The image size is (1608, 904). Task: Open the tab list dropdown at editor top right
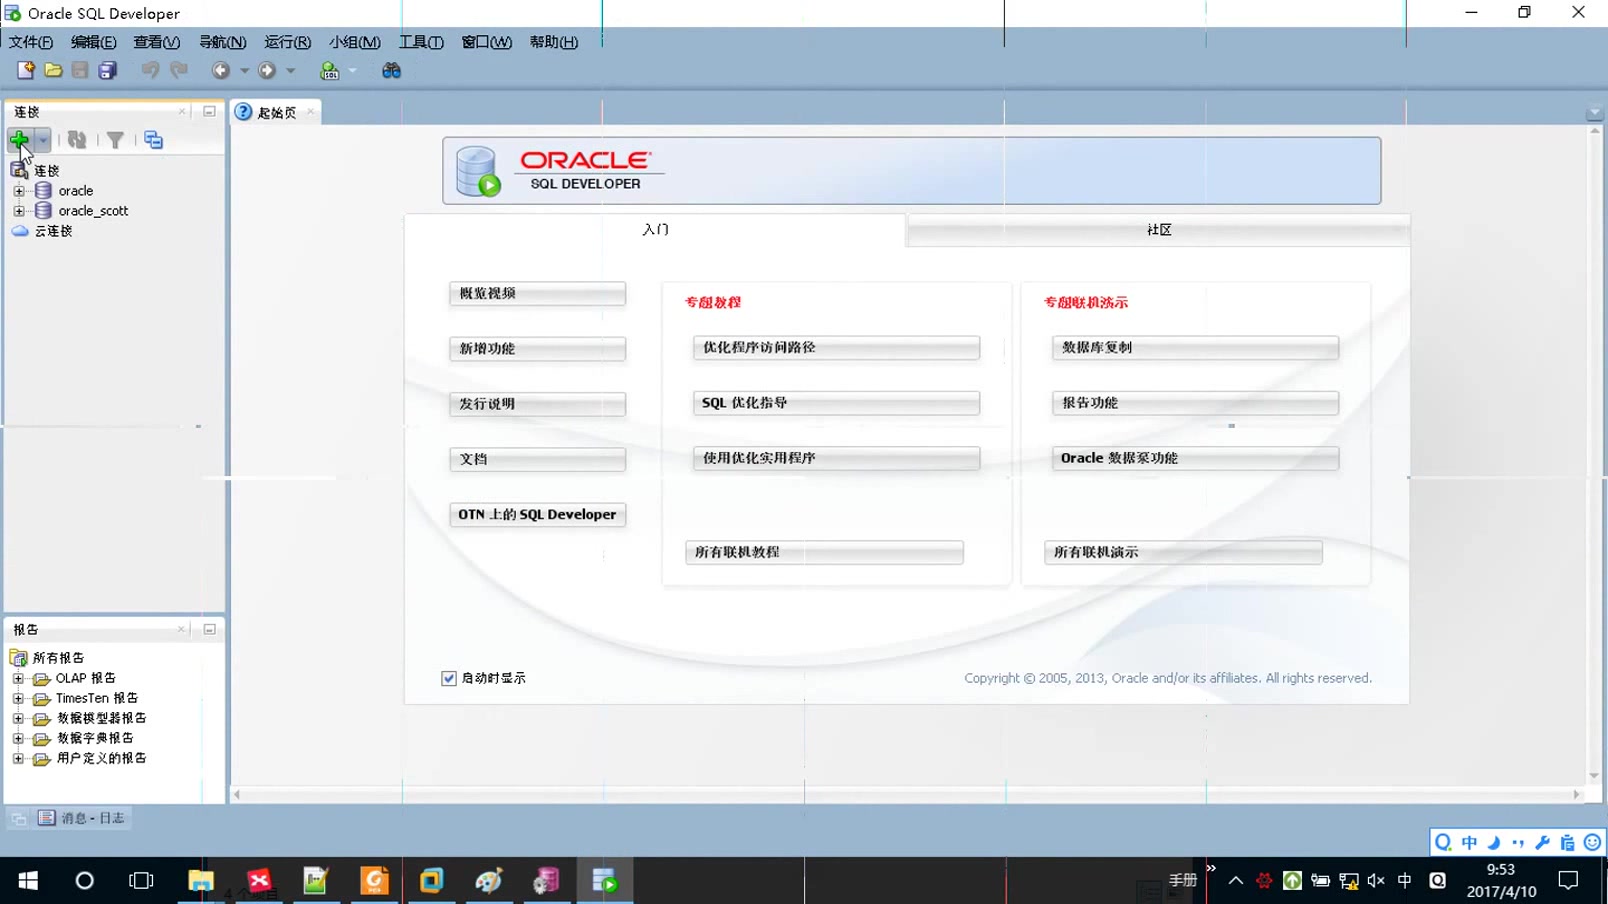(x=1595, y=113)
